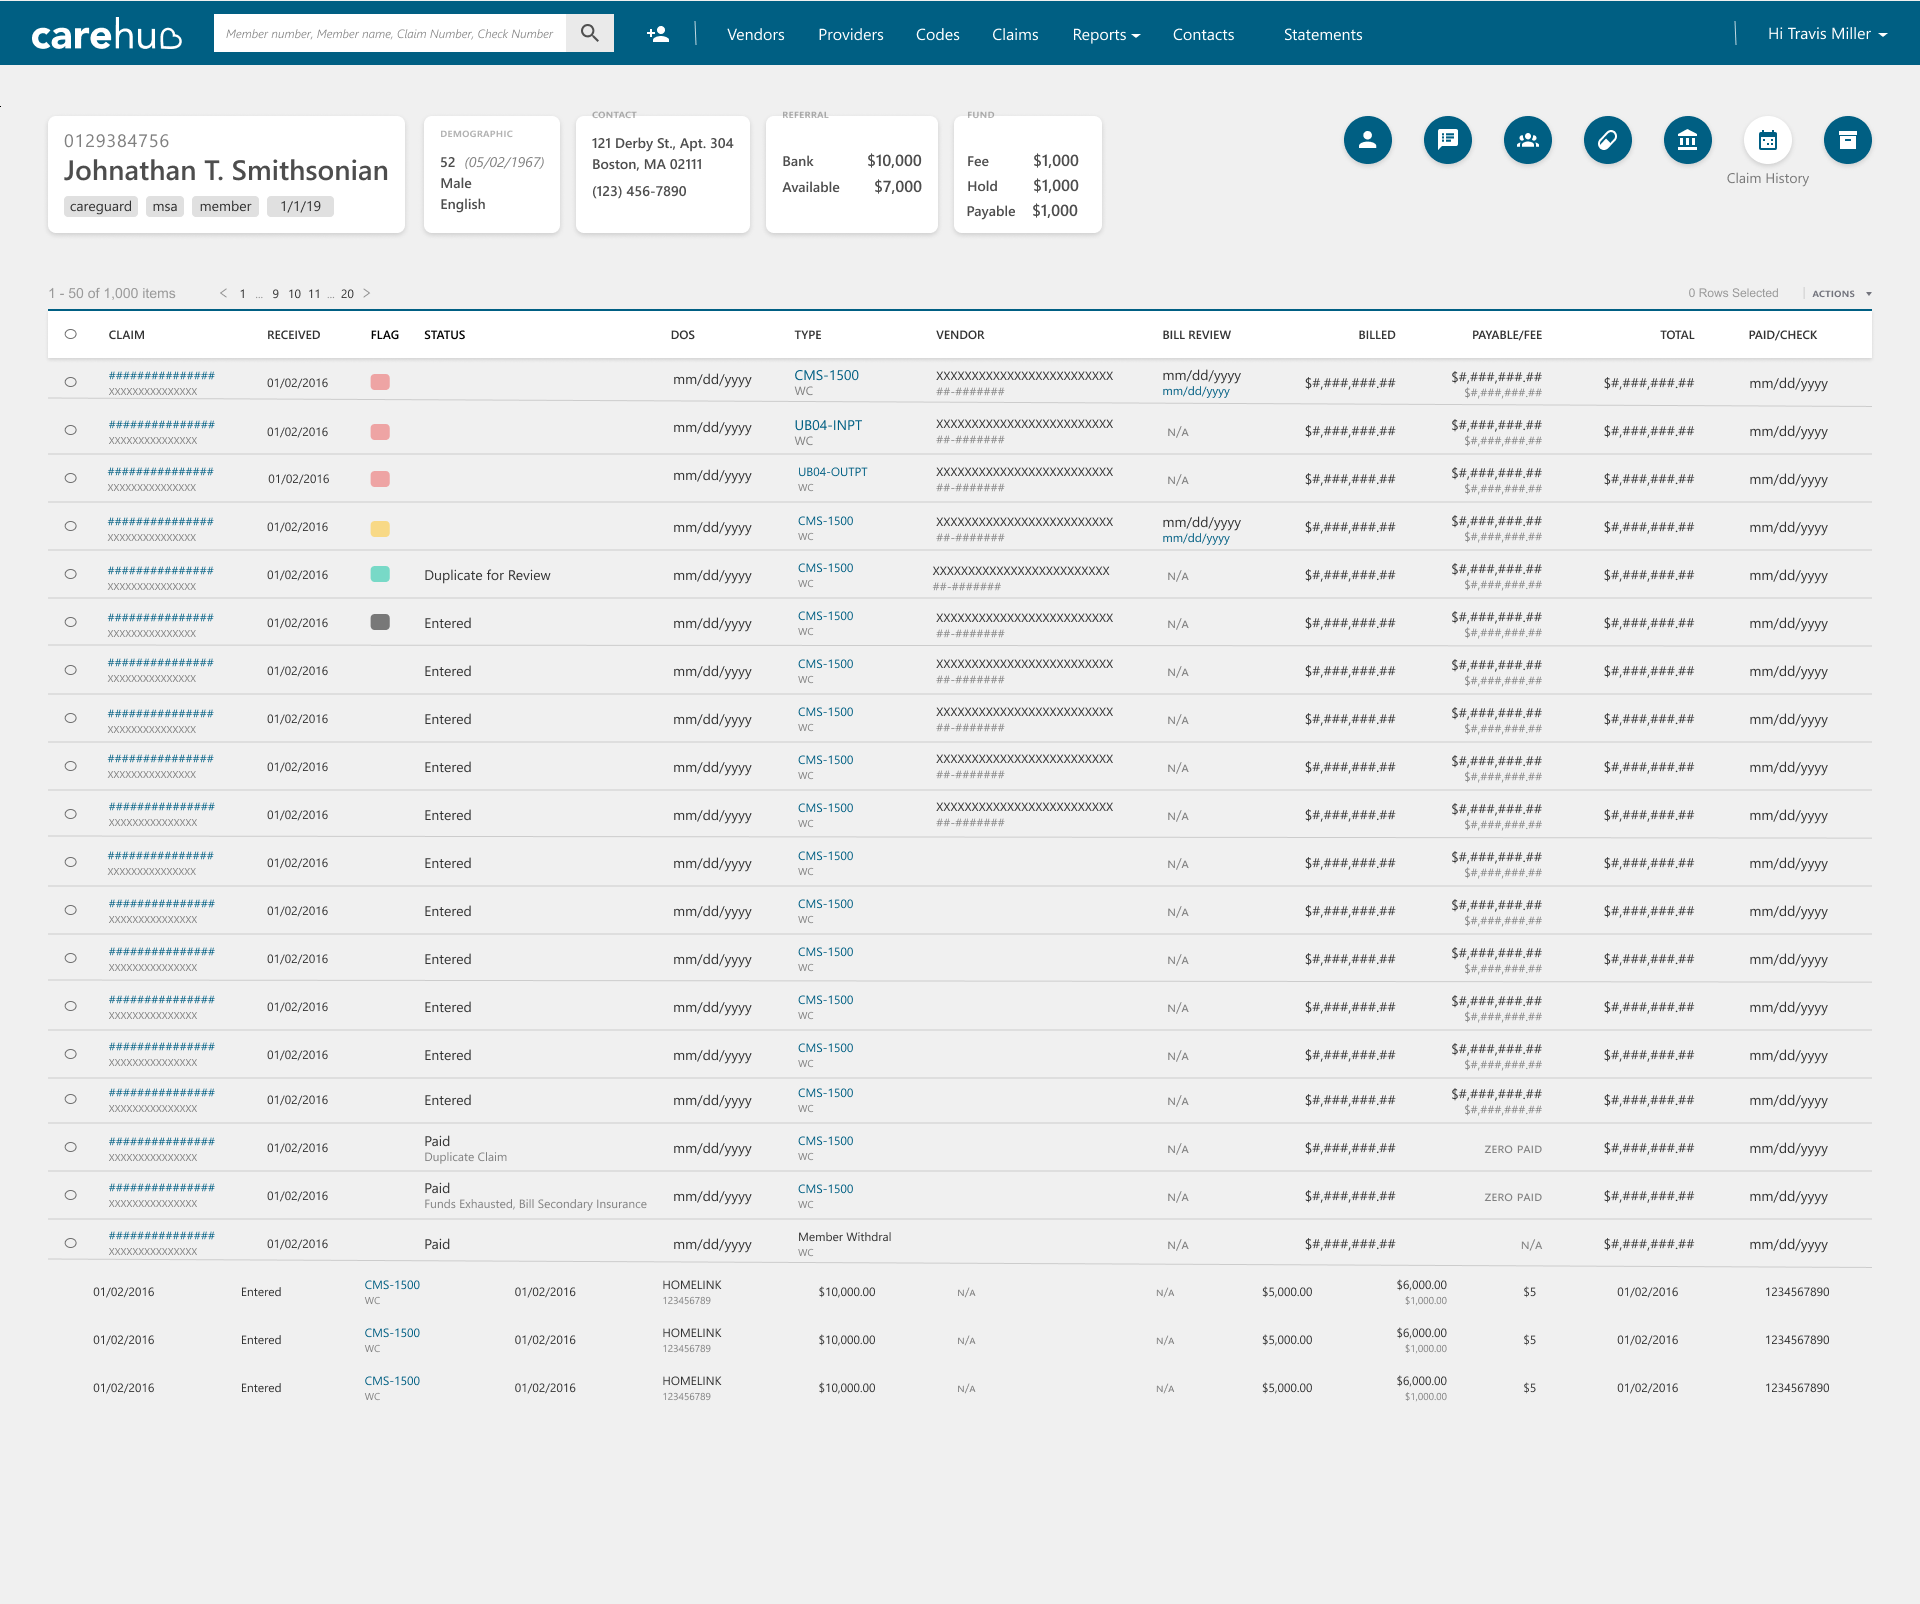Click the carehub logo
1920x1604 pixels.
(106, 34)
